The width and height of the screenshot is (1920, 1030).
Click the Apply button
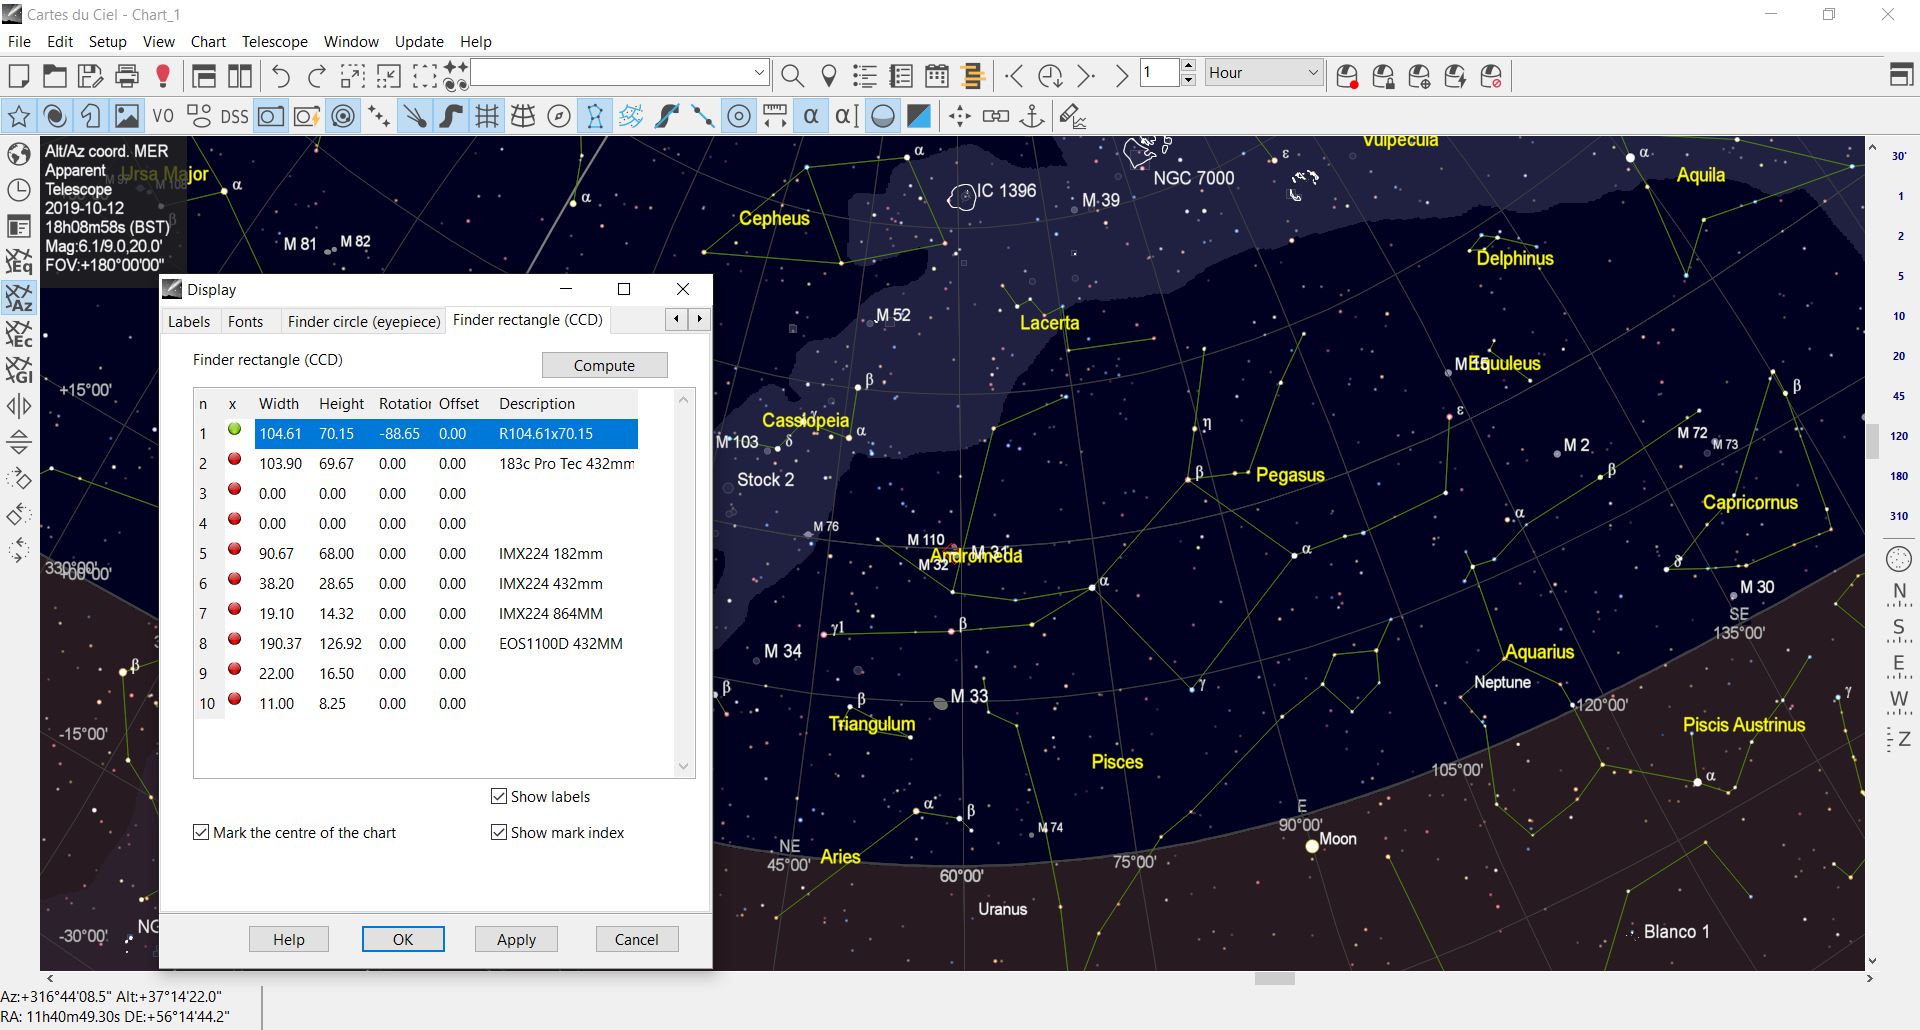(x=516, y=939)
